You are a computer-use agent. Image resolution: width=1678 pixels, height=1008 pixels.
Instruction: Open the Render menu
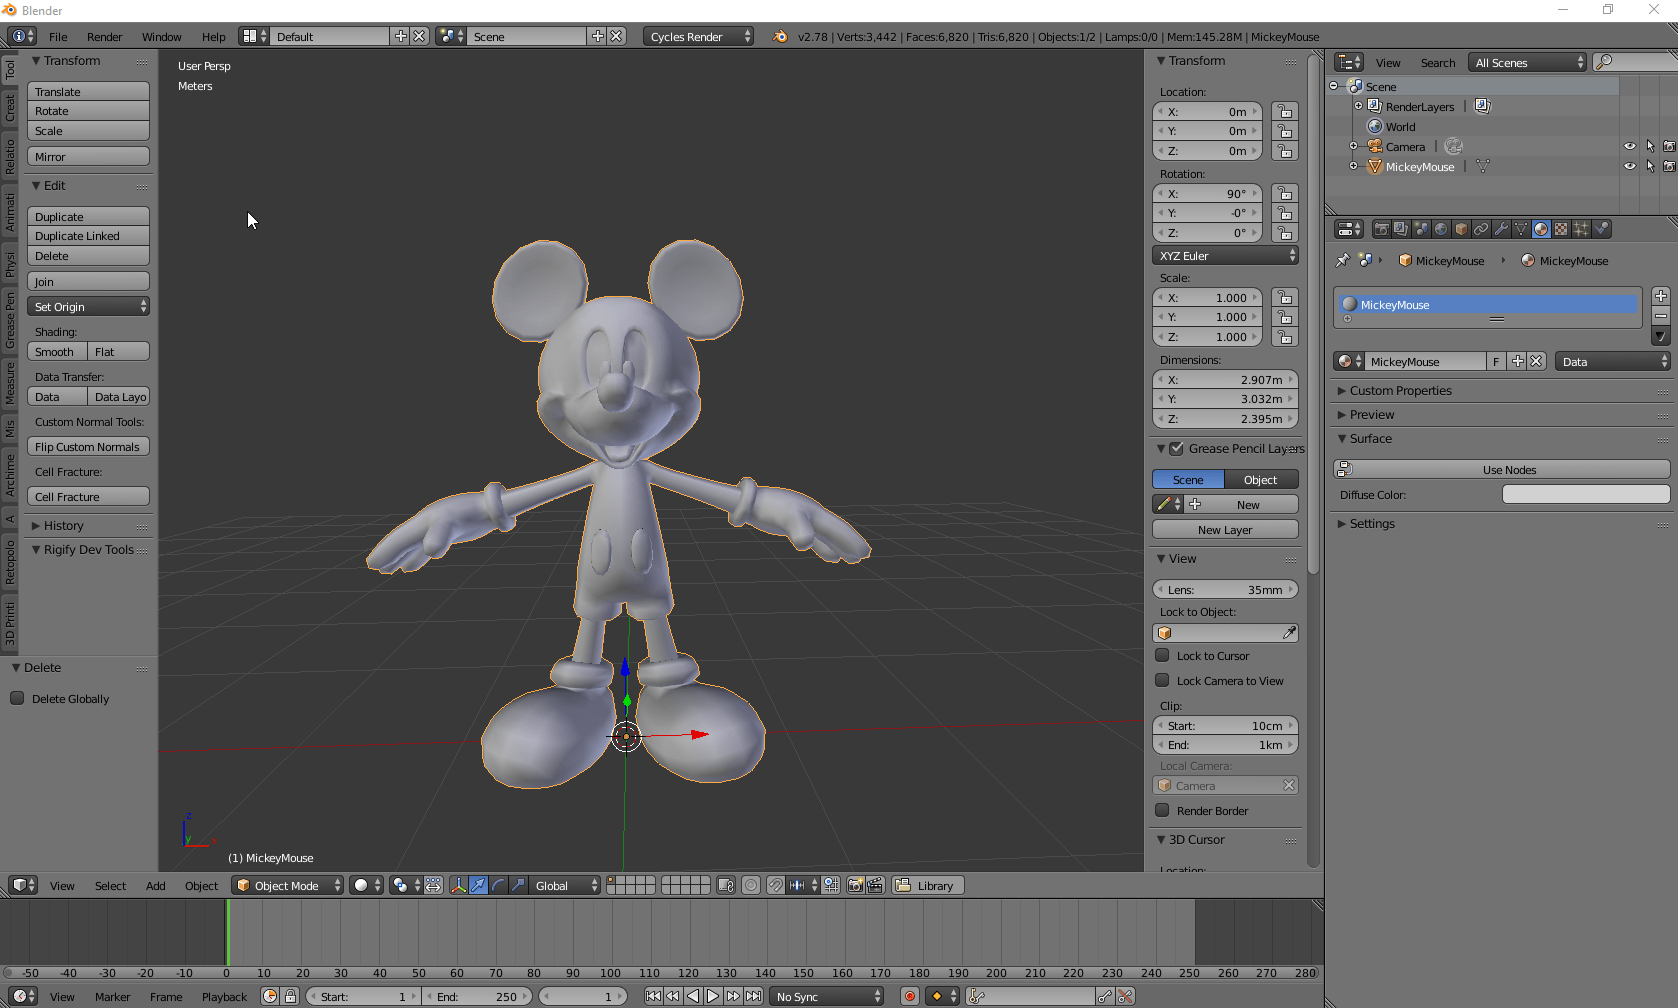click(x=104, y=37)
